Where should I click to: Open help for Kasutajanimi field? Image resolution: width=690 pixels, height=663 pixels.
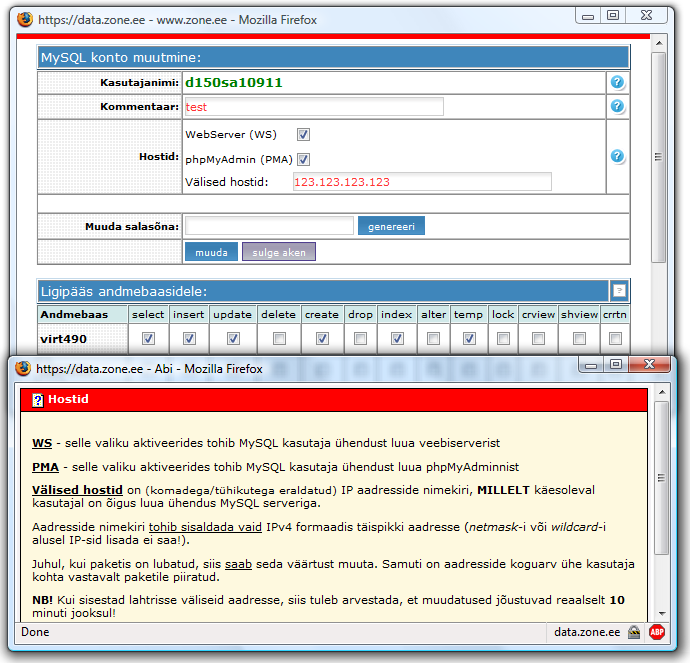pos(617,82)
